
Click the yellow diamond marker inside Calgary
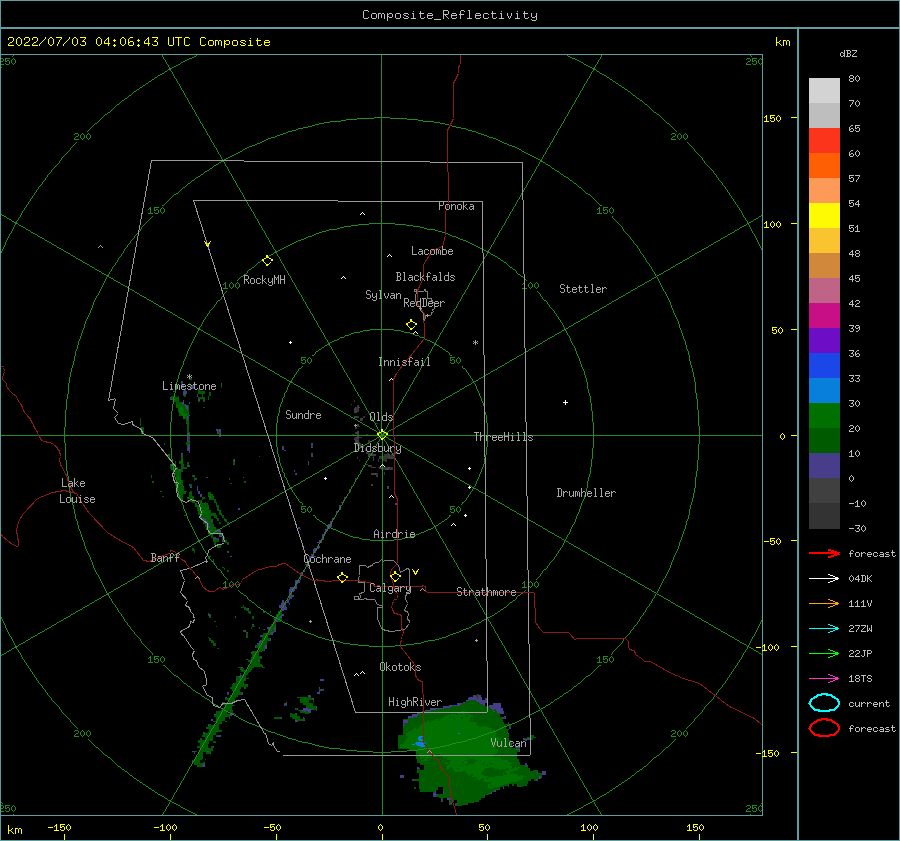pyautogui.click(x=395, y=576)
